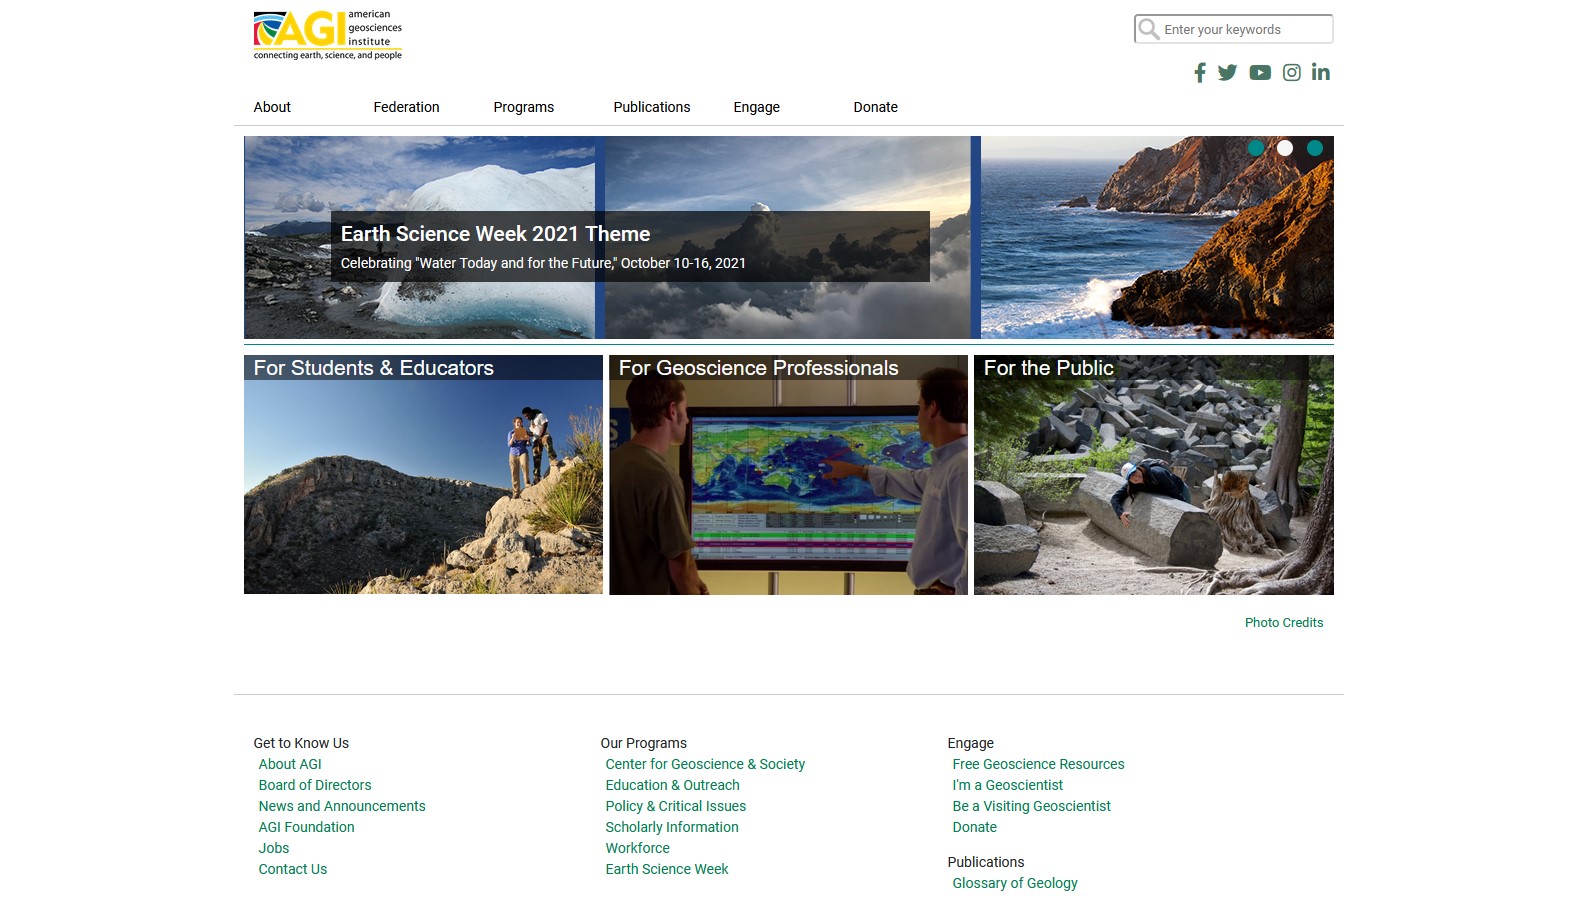Expand the Publications navigation menu
The height and width of the screenshot is (912, 1590).
[x=651, y=107]
